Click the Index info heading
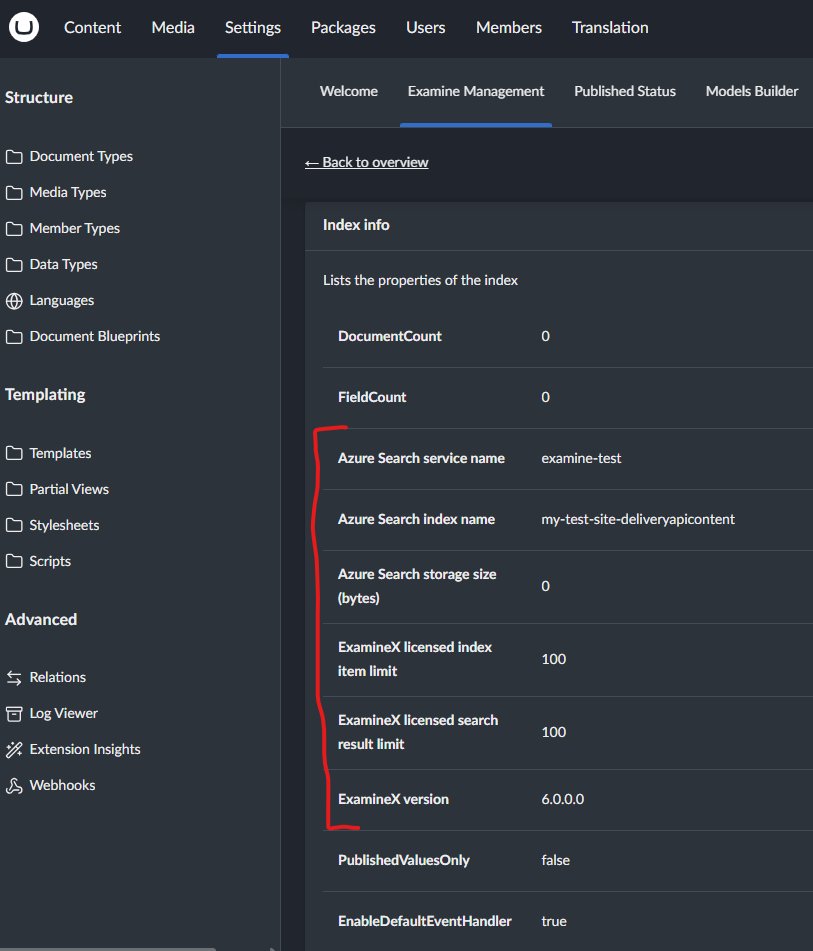813x951 pixels. click(356, 225)
